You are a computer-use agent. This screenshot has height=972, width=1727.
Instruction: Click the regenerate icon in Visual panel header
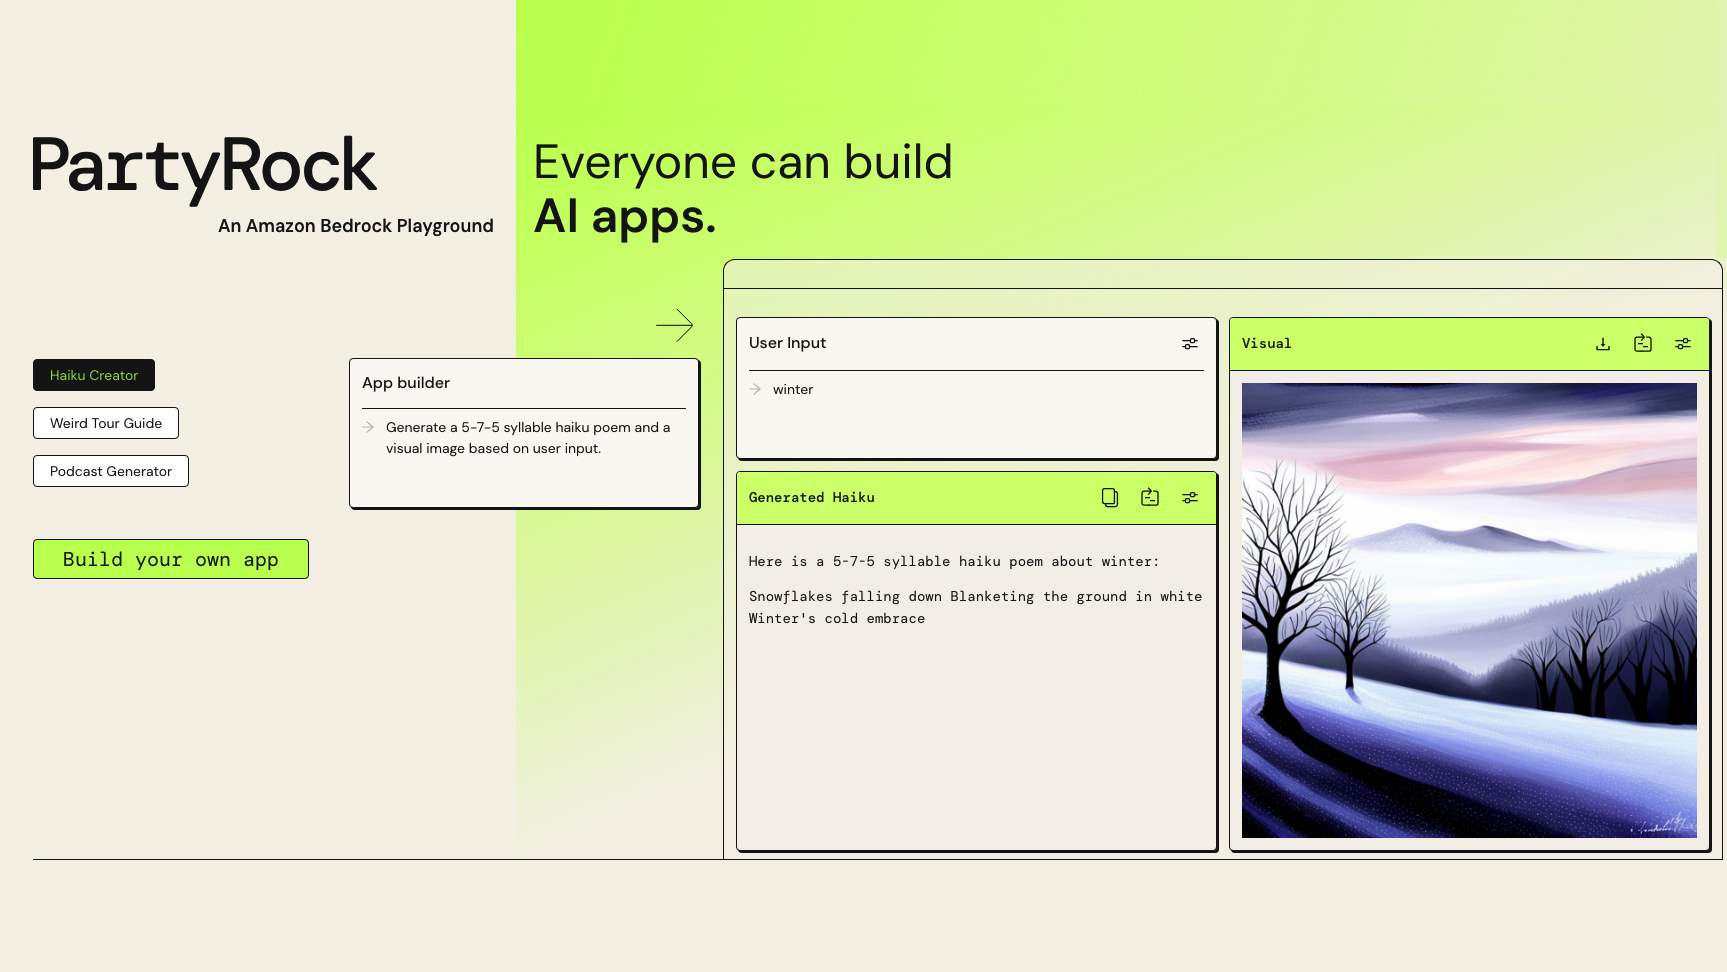click(1643, 343)
